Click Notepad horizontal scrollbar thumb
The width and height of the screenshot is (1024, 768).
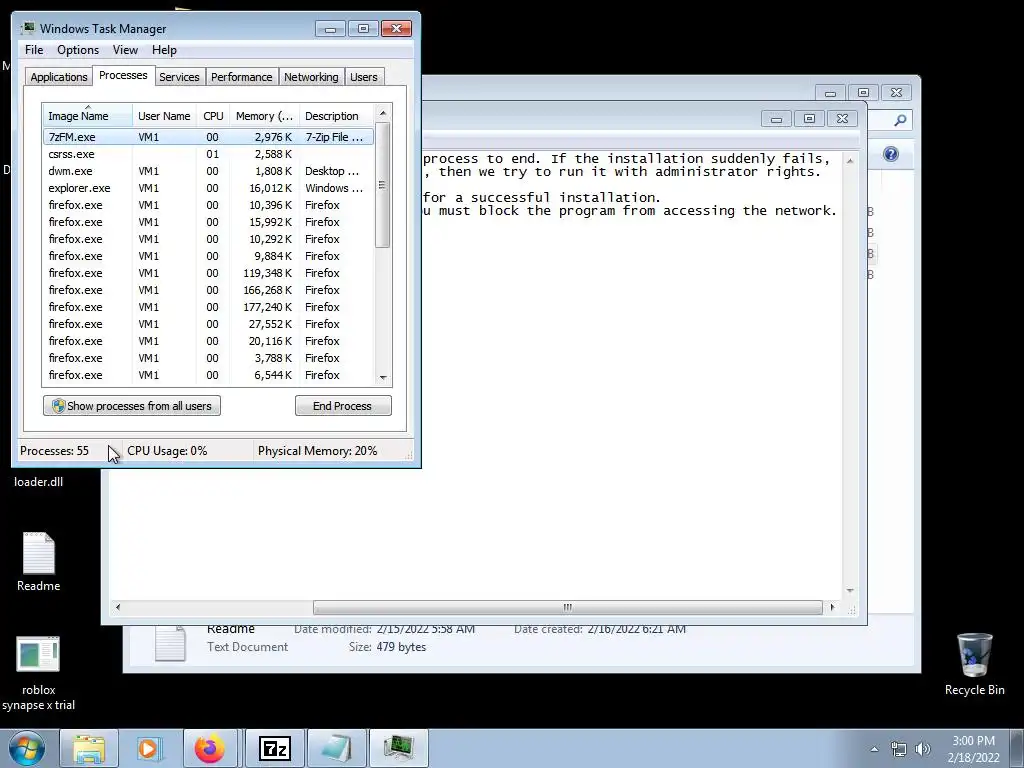coord(568,607)
